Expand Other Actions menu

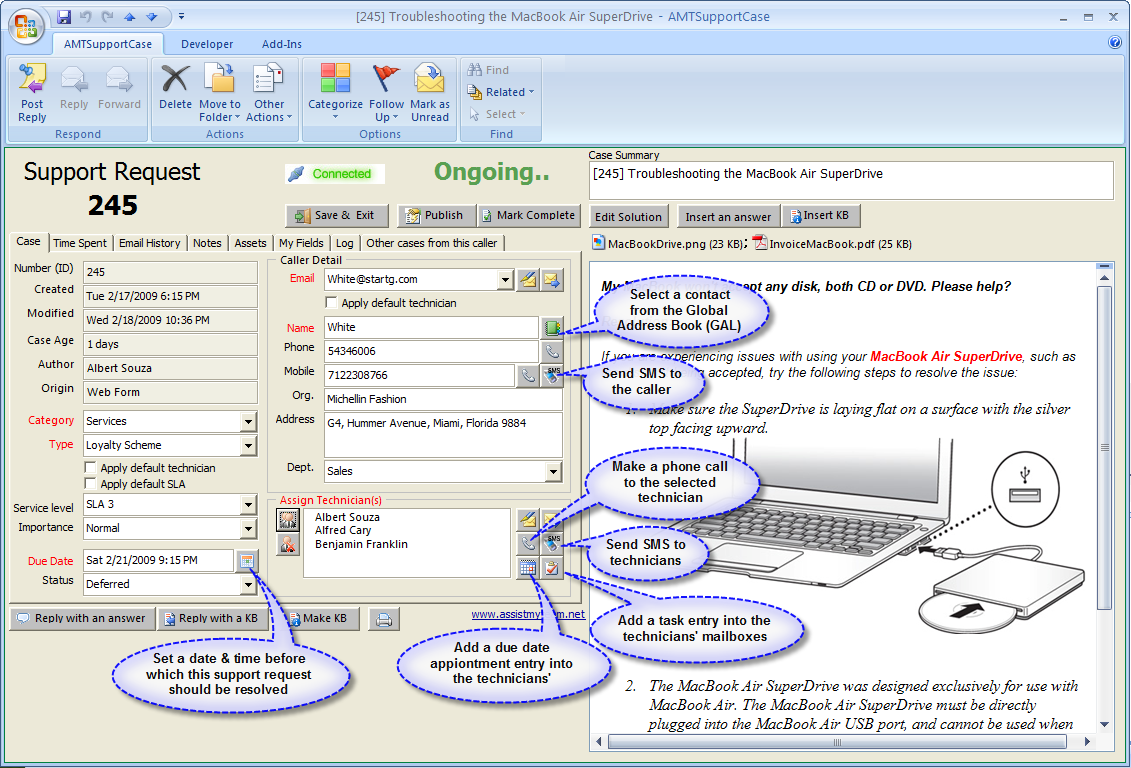pos(269,94)
